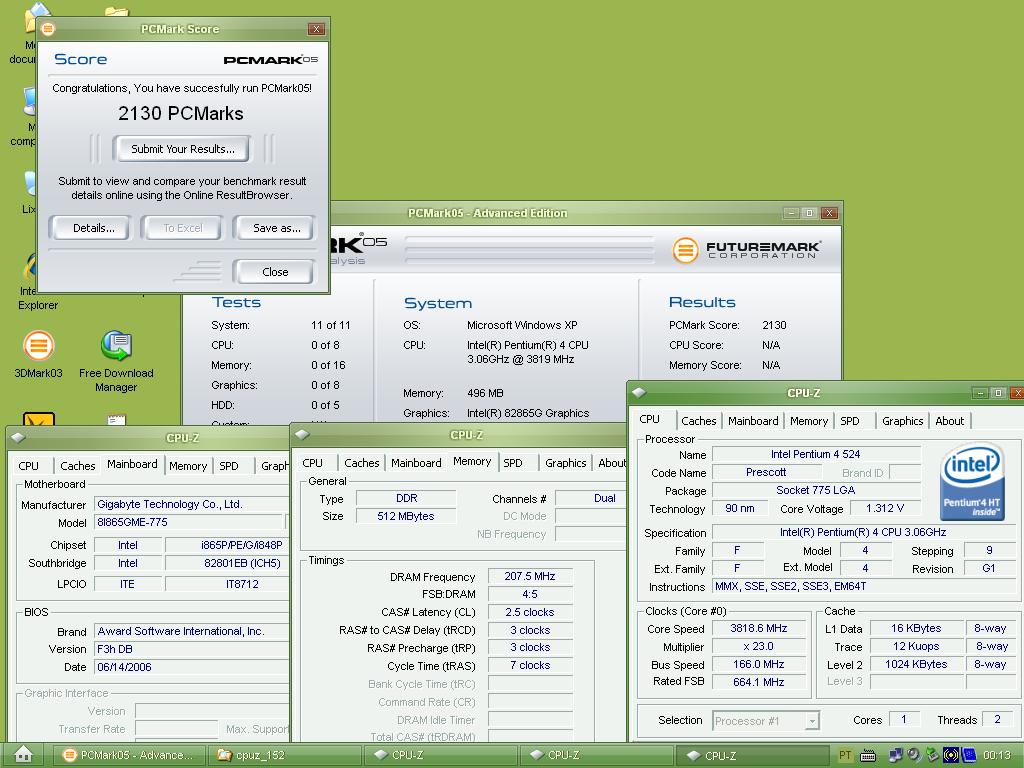Viewport: 1024px width, 768px height.
Task: Switch to Memory tab in CPU-Z CPU window
Action: 808,421
